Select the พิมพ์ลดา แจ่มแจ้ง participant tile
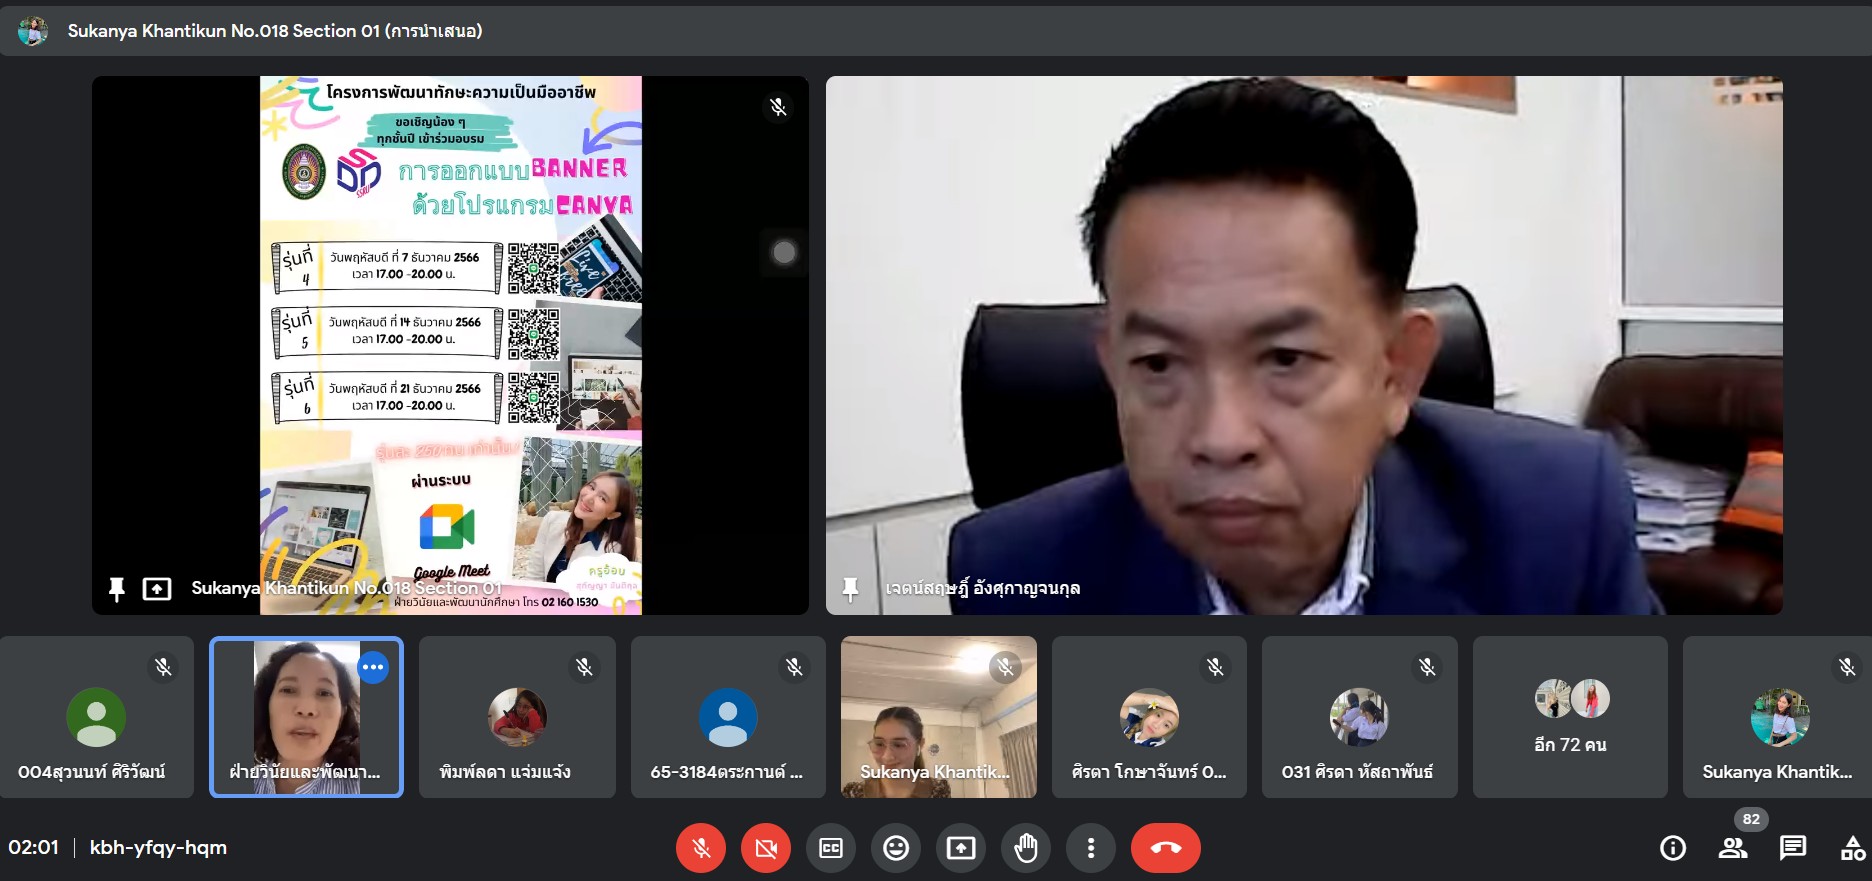This screenshot has height=881, width=1872. tap(517, 717)
